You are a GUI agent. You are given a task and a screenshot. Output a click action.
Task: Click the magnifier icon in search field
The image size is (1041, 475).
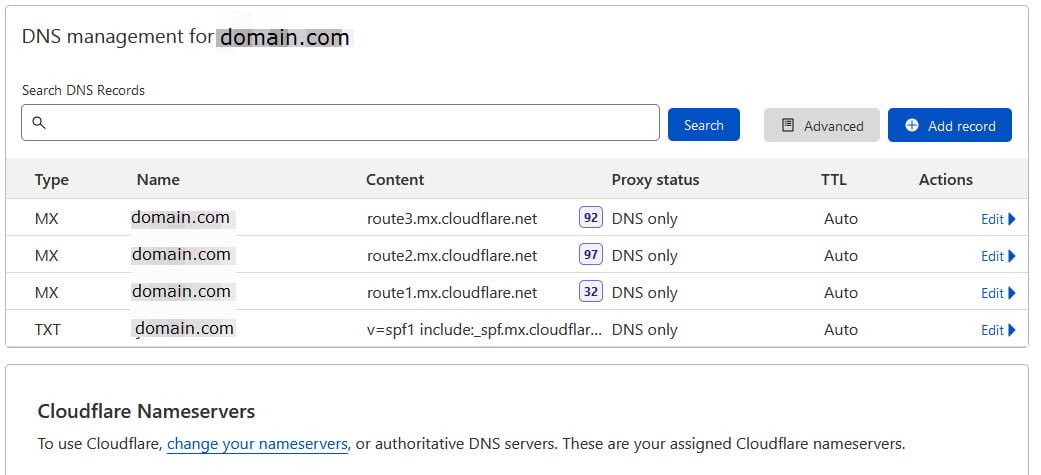point(39,123)
